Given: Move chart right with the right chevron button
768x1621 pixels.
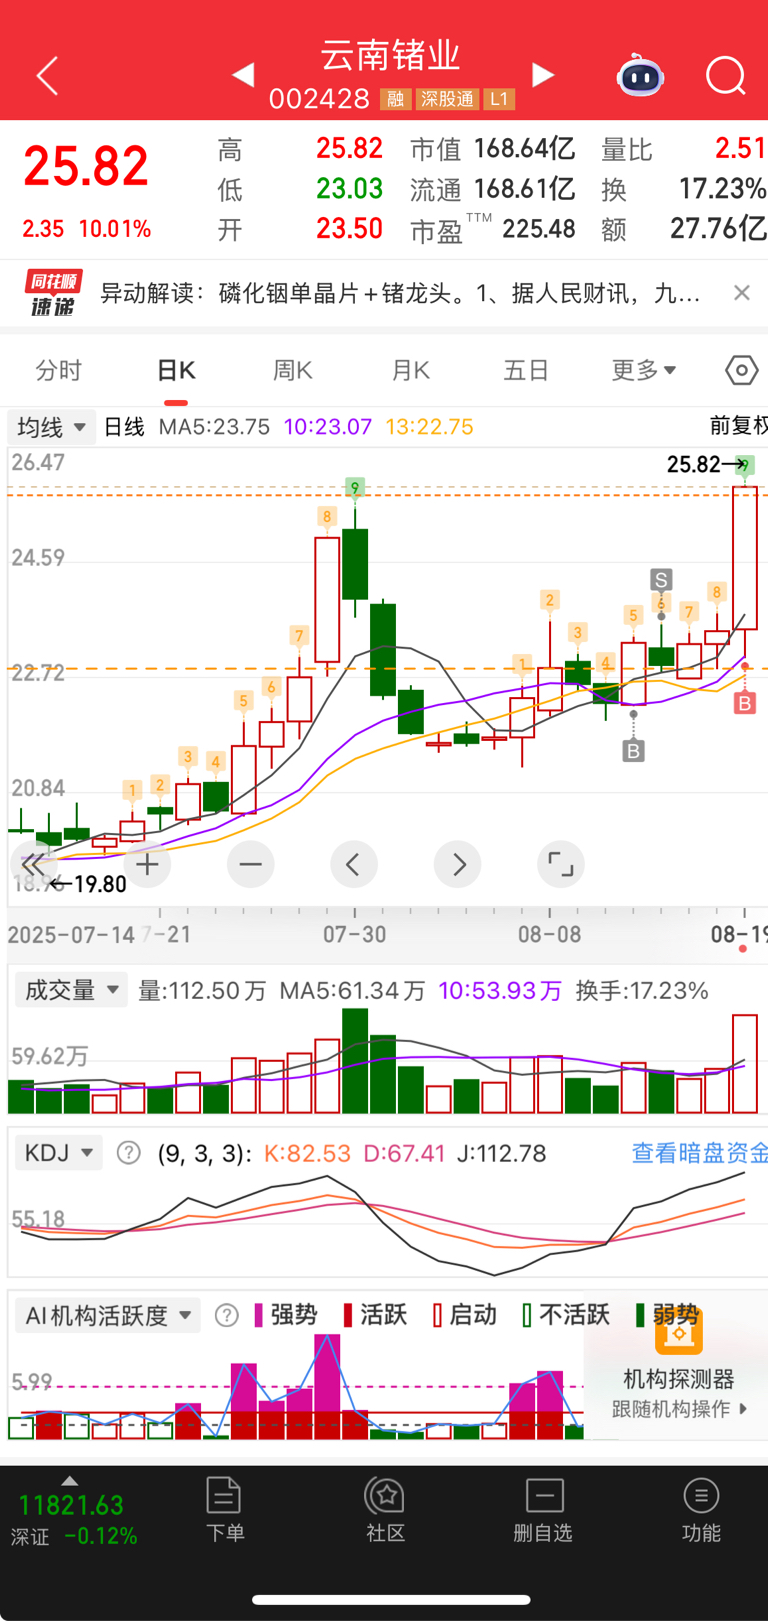Looking at the screenshot, I should [457, 864].
